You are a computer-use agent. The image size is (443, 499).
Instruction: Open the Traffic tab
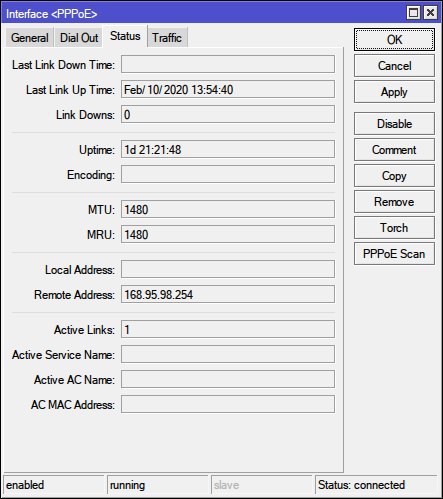click(x=167, y=37)
